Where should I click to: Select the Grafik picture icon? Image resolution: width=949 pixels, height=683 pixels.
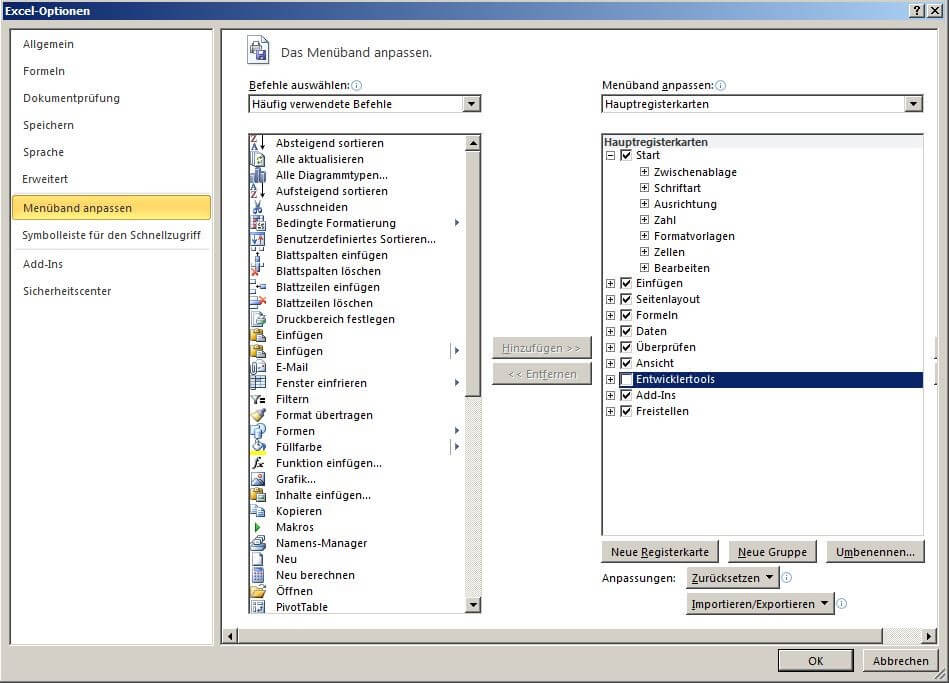pos(258,479)
